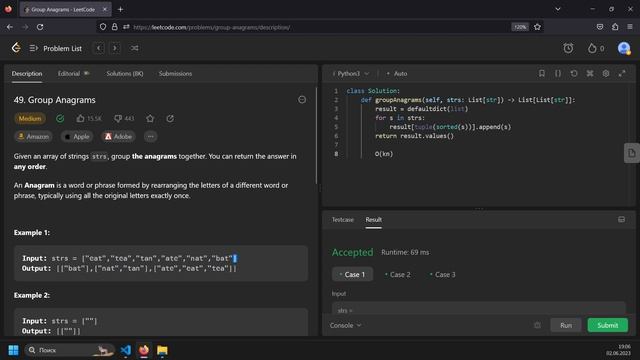Click the LeetCode logo icon
This screenshot has height=360, width=640.
click(16, 48)
